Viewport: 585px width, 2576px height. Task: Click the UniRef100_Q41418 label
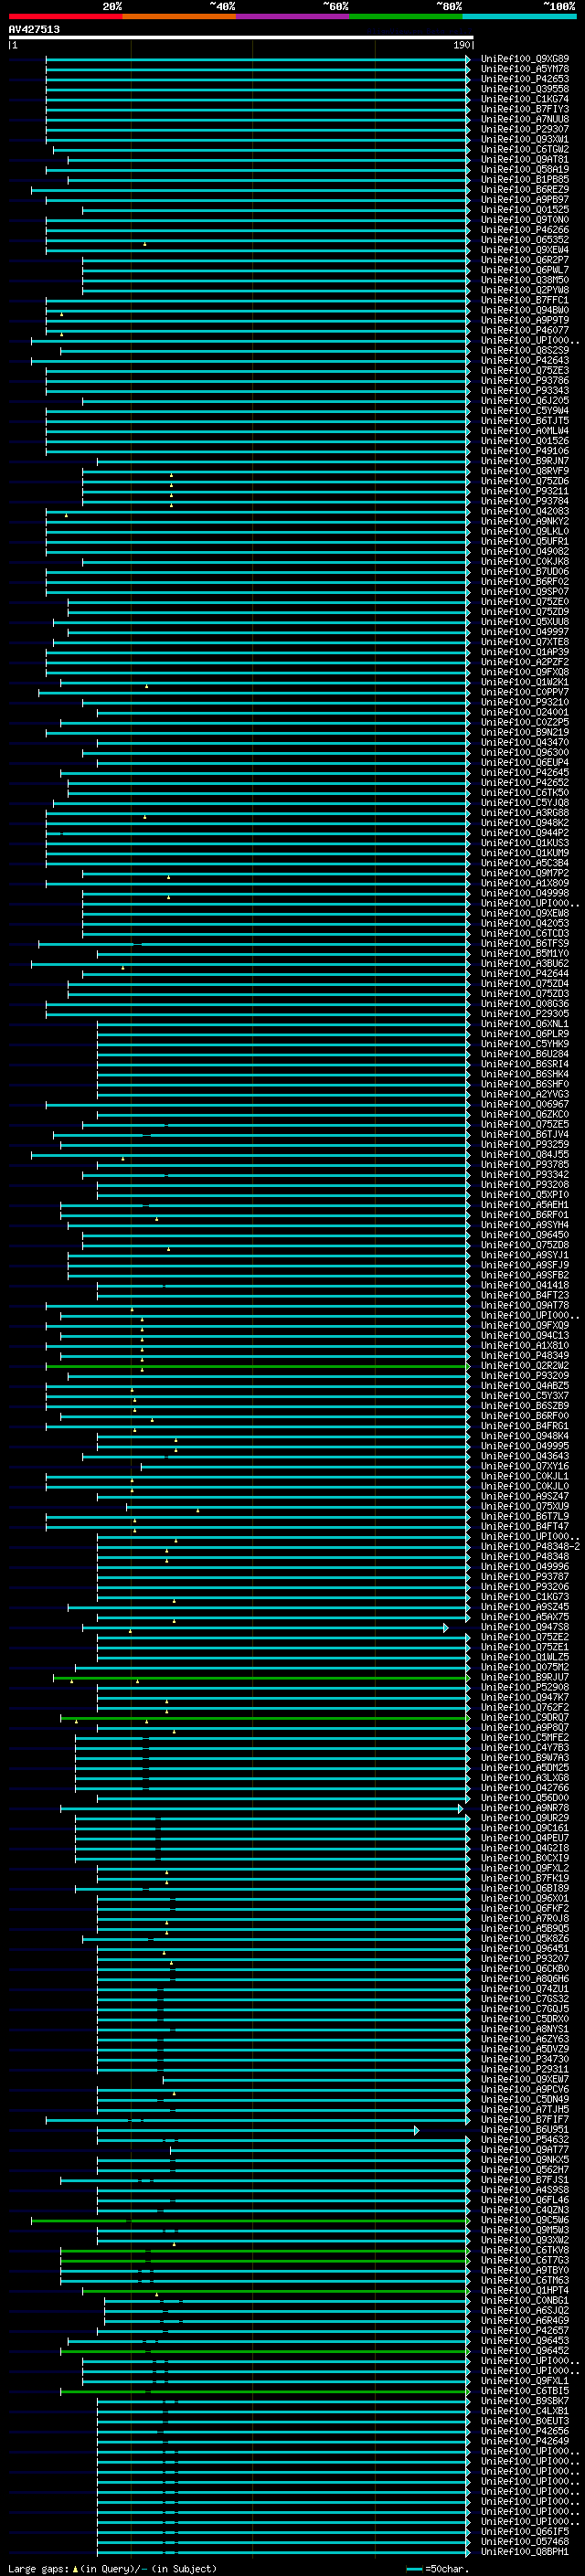525,1285
